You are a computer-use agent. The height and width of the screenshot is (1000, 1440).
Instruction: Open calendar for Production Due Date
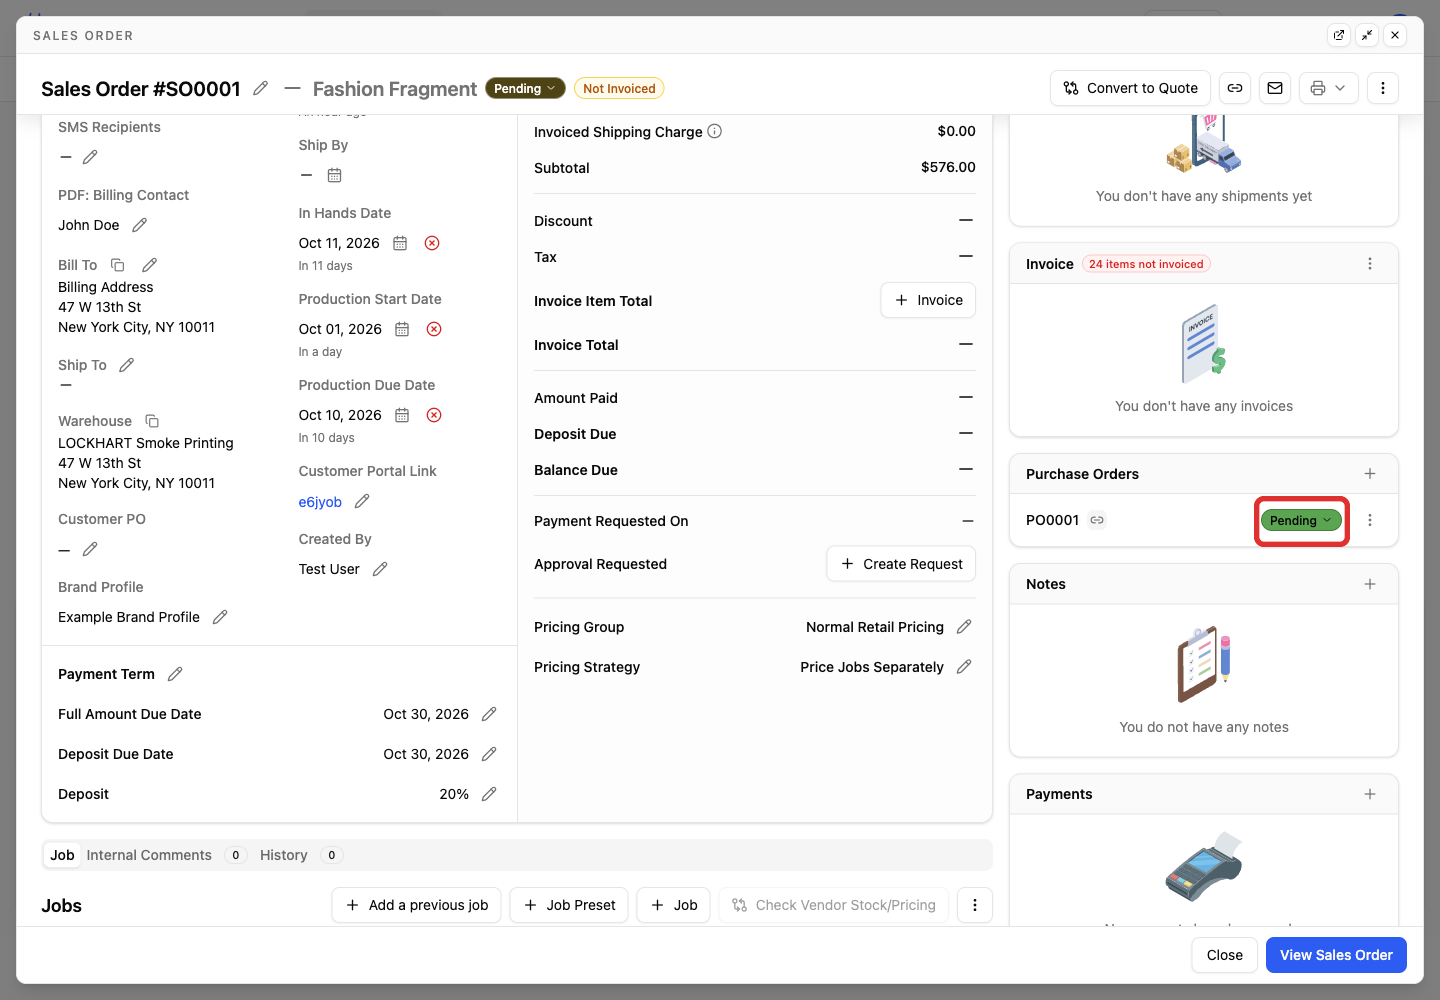pyautogui.click(x=402, y=415)
